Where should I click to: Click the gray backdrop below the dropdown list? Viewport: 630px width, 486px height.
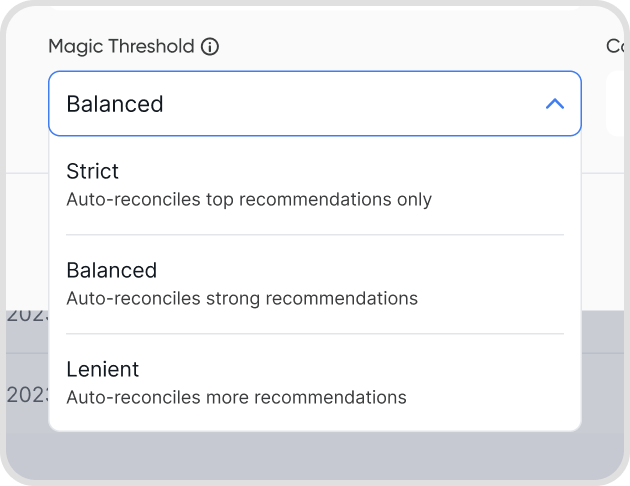(x=314, y=455)
